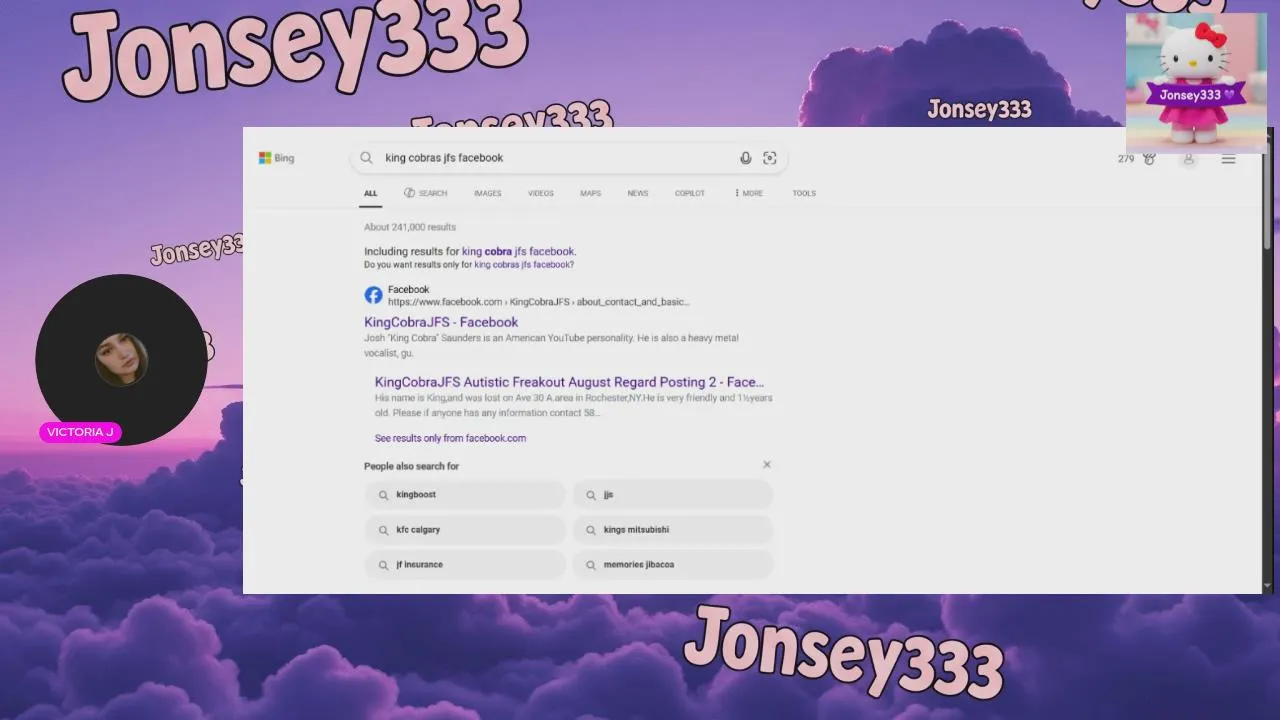Open the COPILOT tab
This screenshot has width=1280, height=720.
(690, 193)
